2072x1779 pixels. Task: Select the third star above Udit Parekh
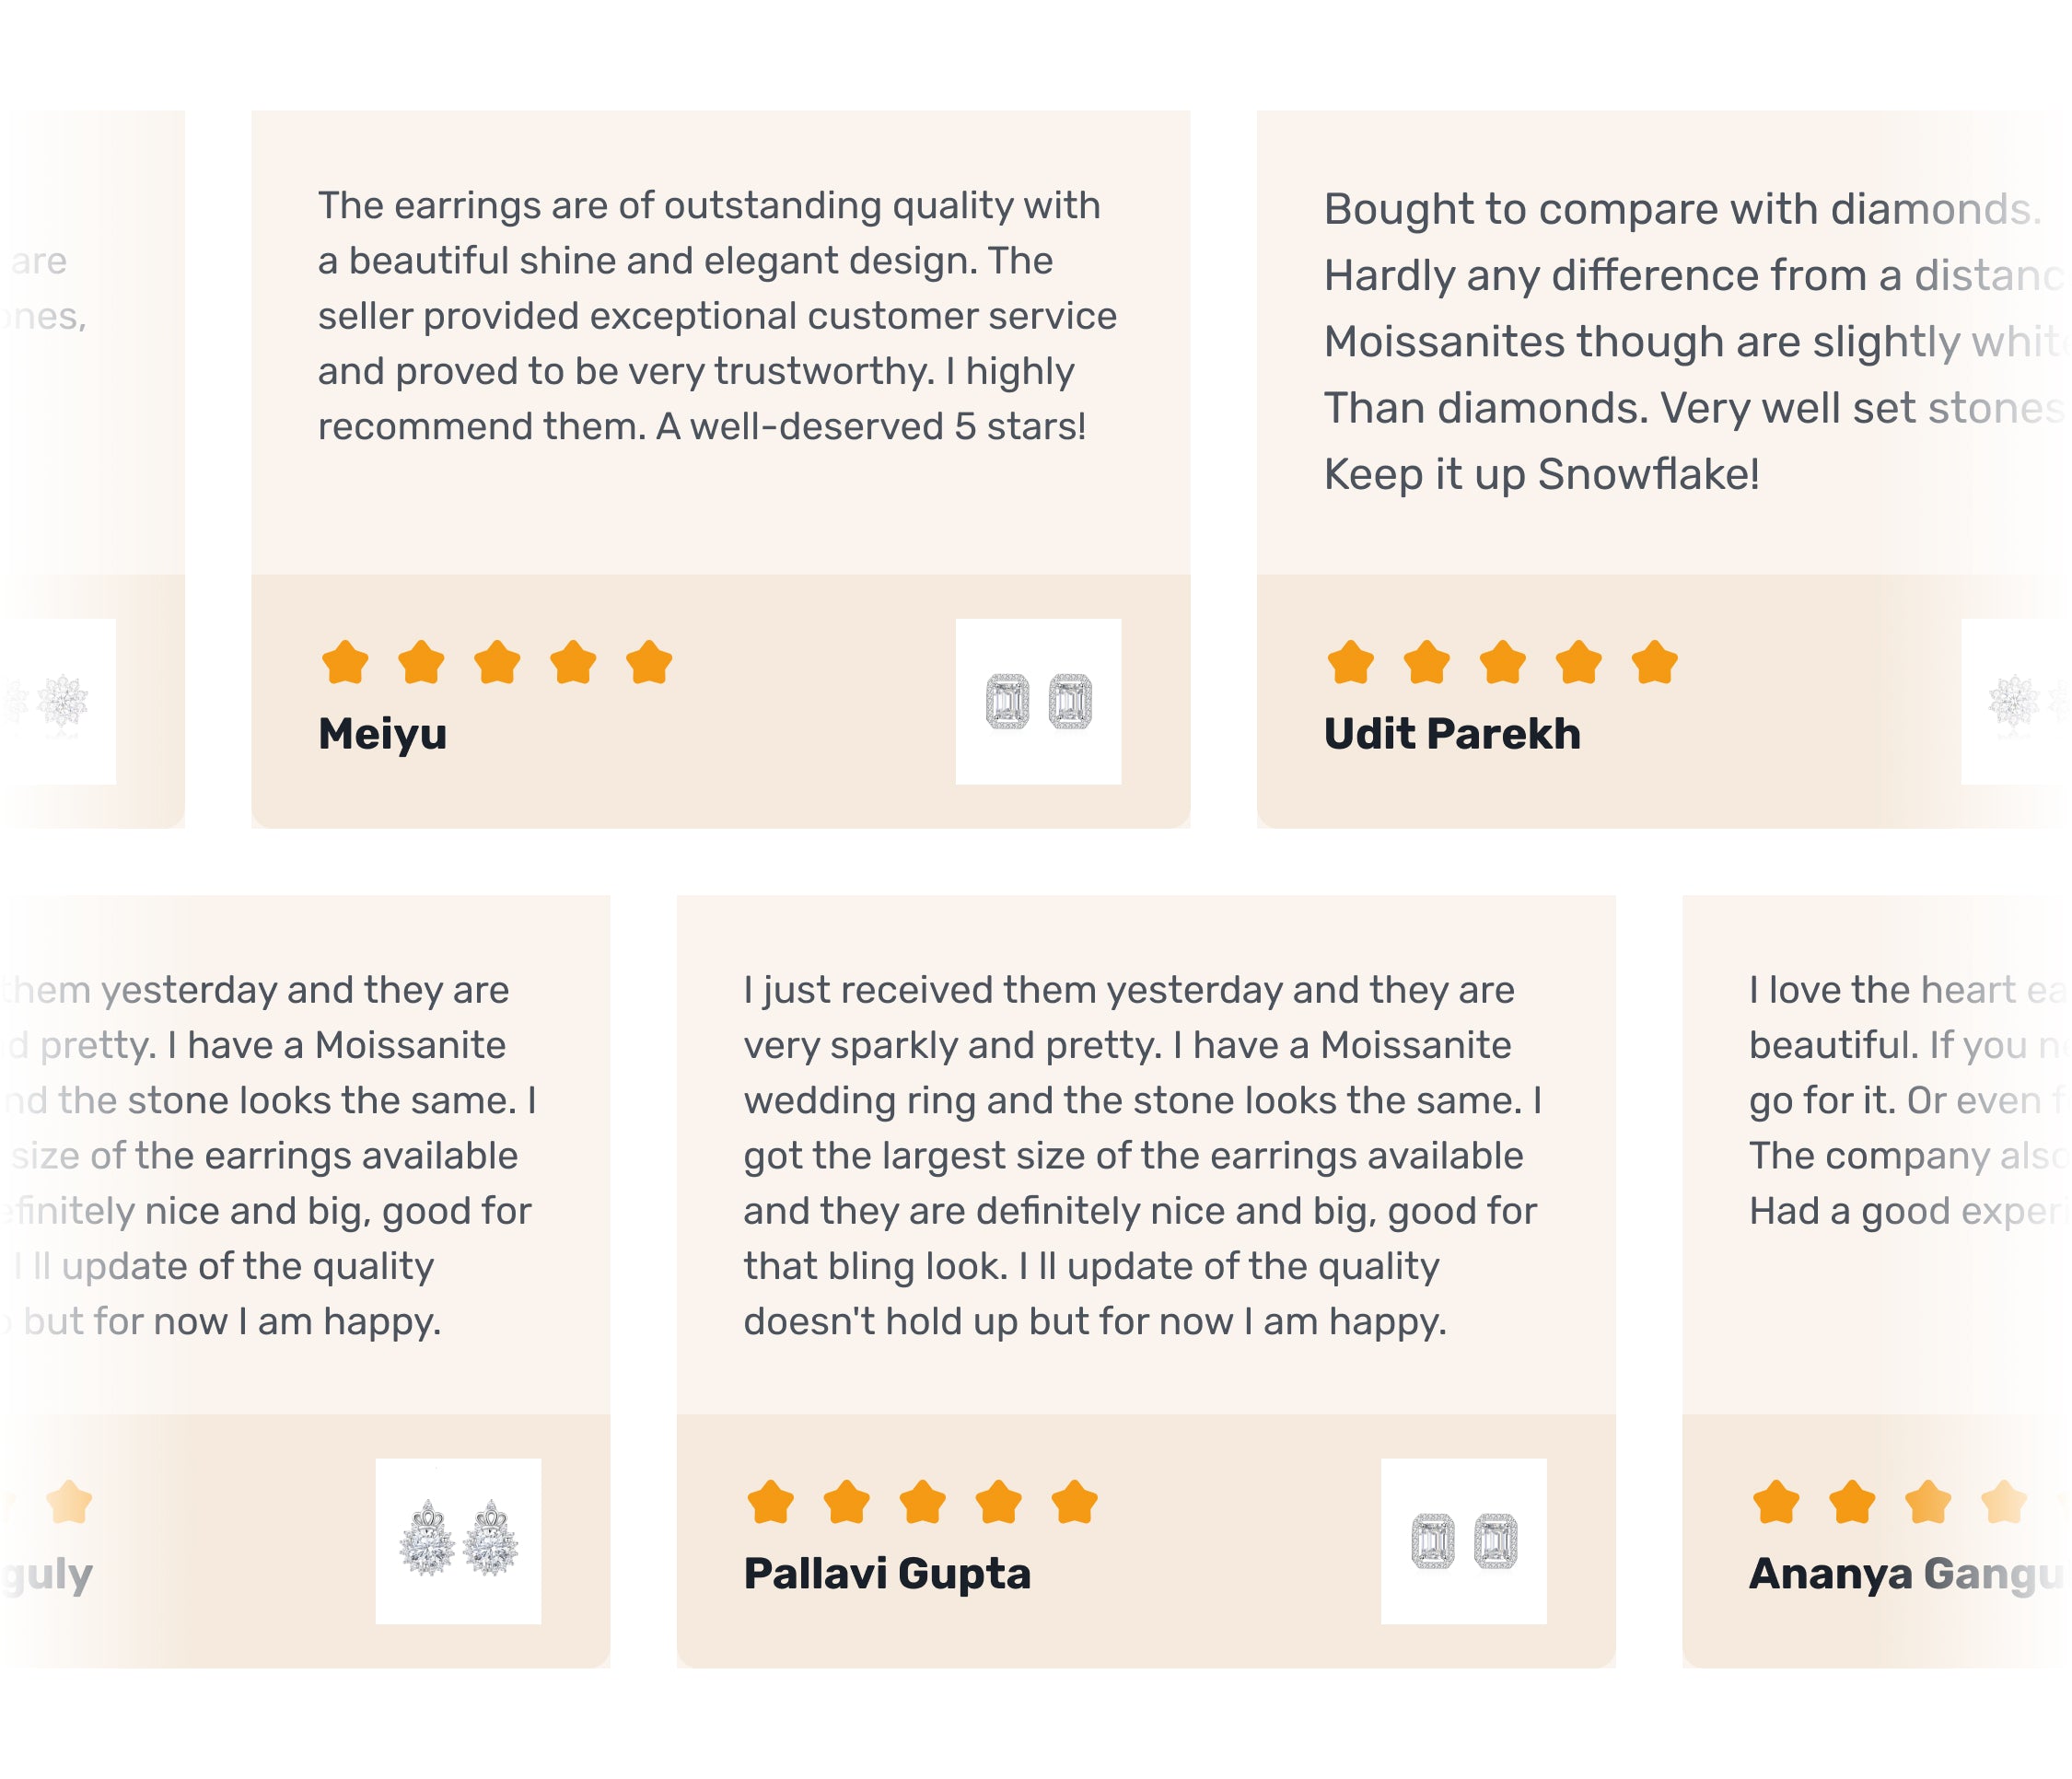[1503, 662]
